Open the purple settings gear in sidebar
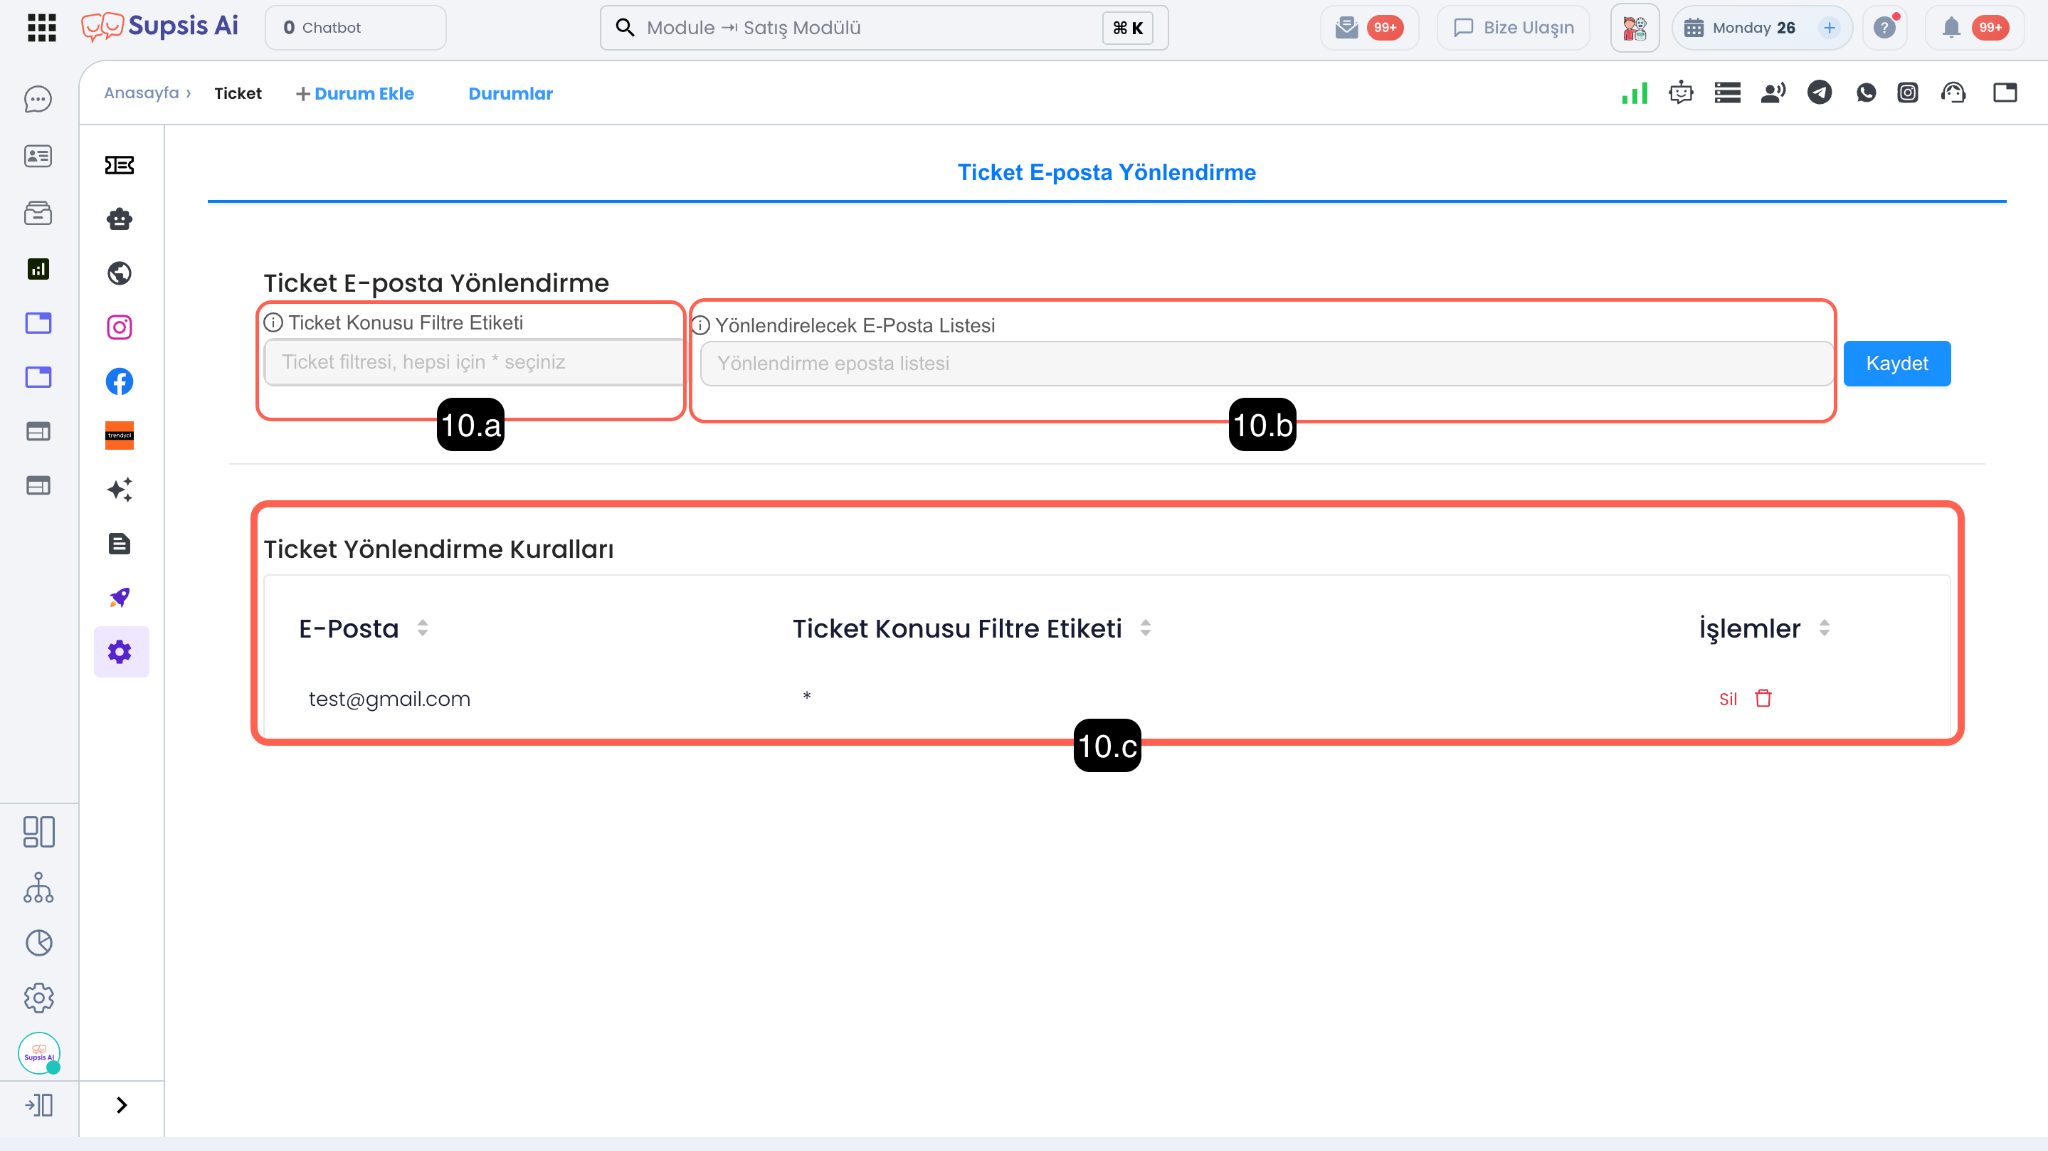 coord(120,652)
